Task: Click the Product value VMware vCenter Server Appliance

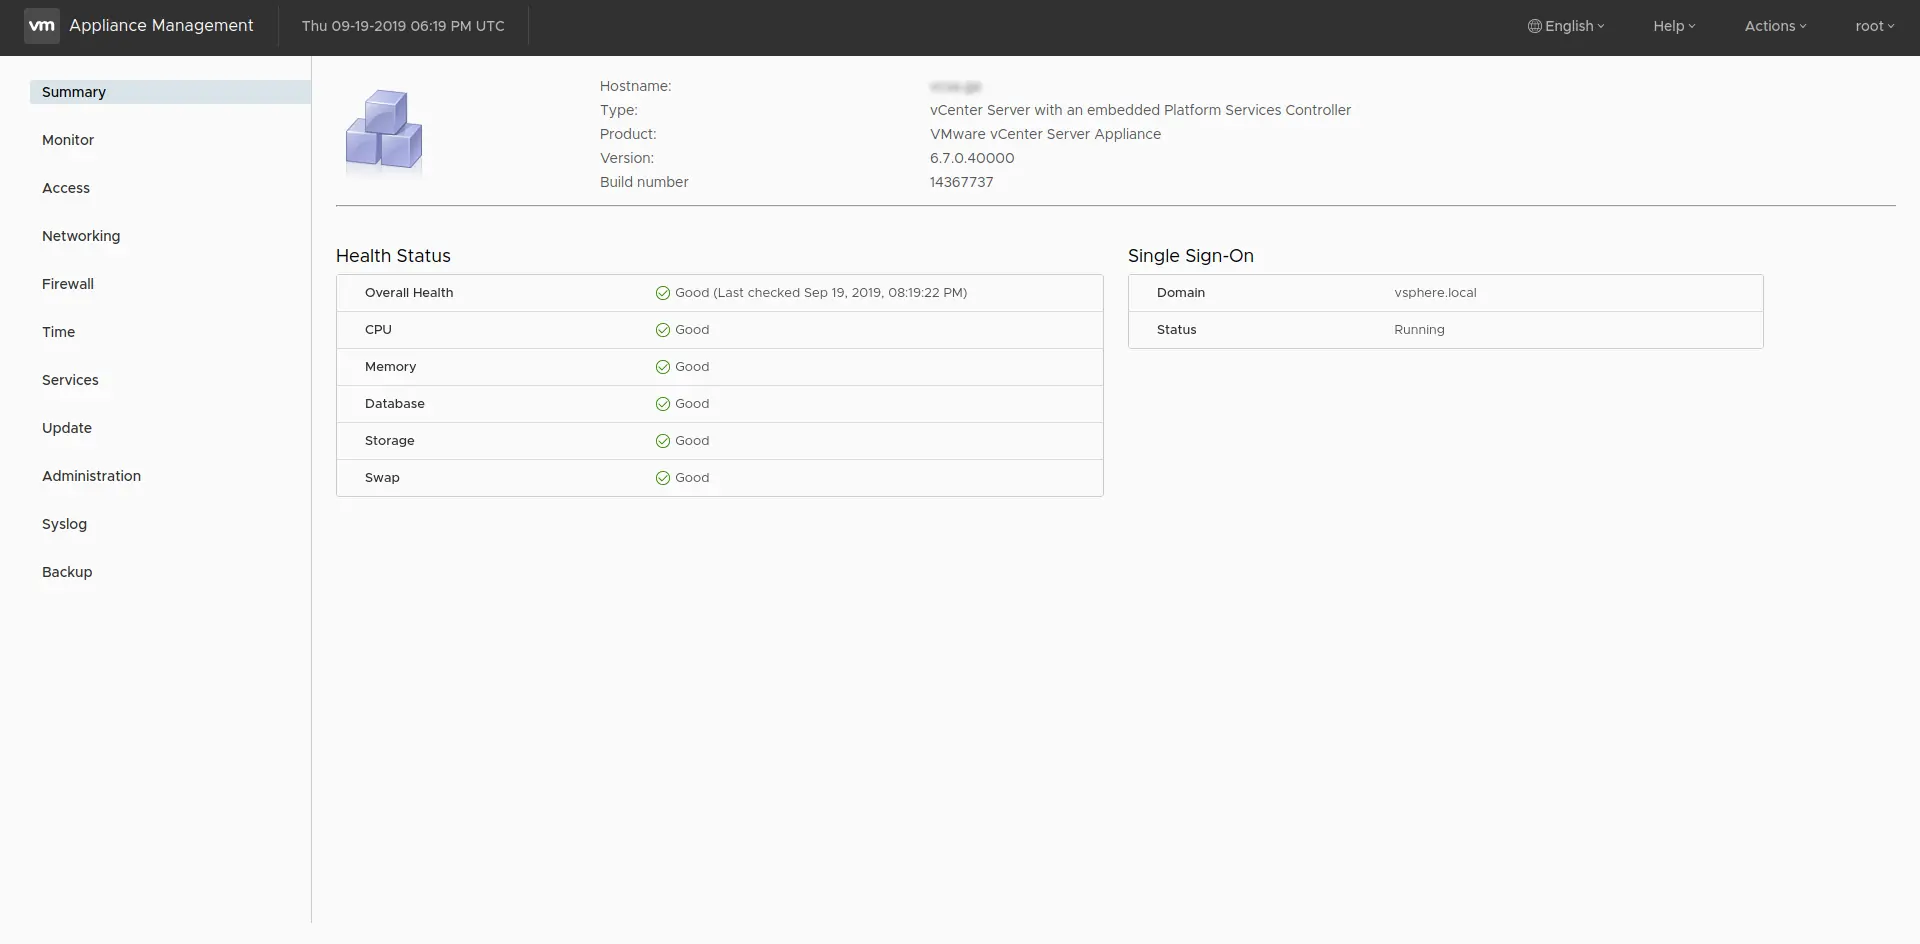Action: pyautogui.click(x=1045, y=134)
